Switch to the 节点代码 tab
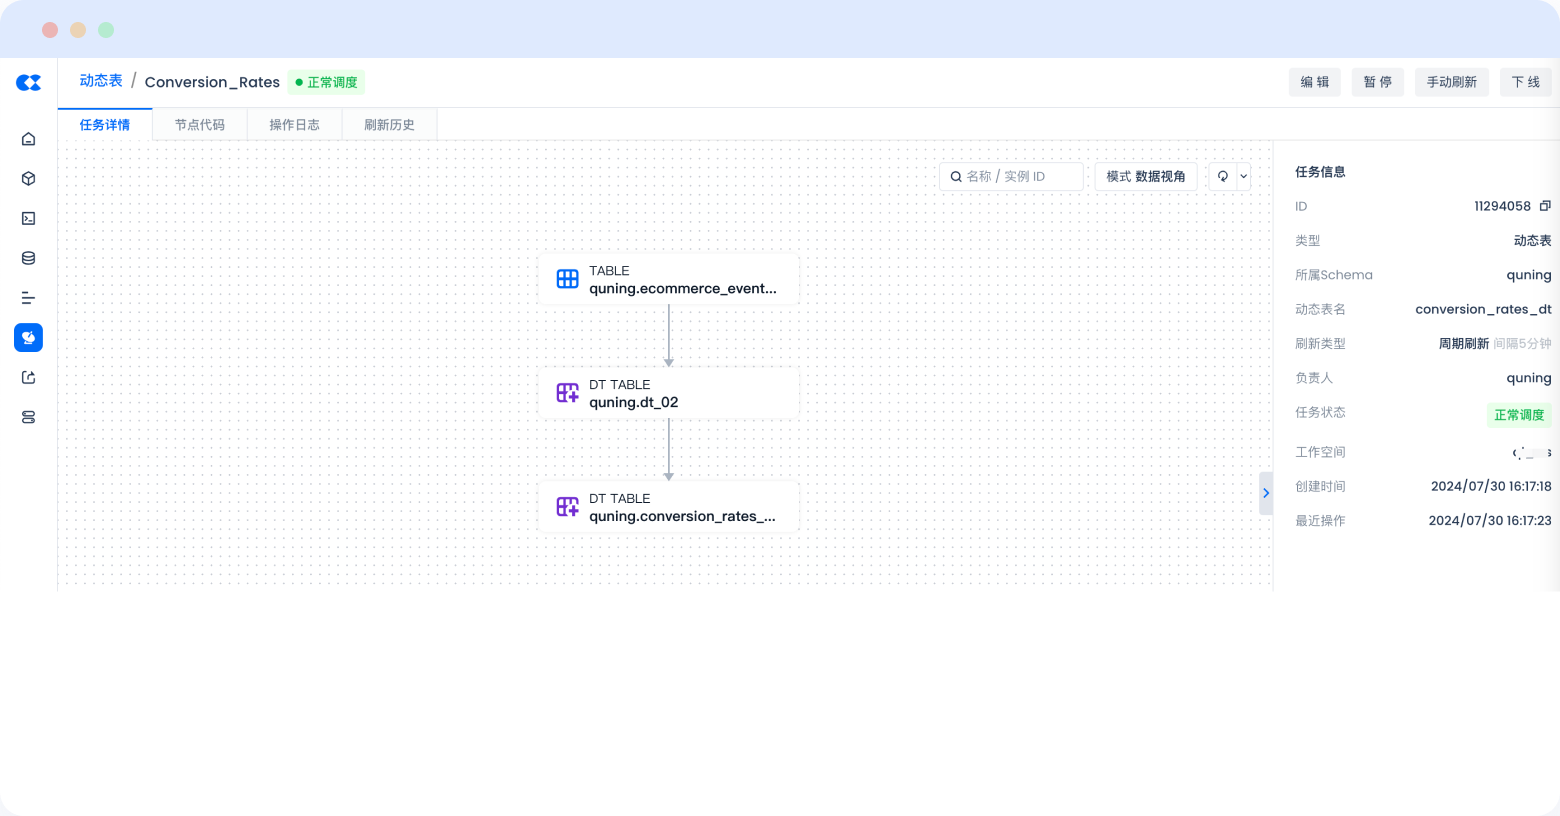The width and height of the screenshot is (1560, 816). point(200,125)
